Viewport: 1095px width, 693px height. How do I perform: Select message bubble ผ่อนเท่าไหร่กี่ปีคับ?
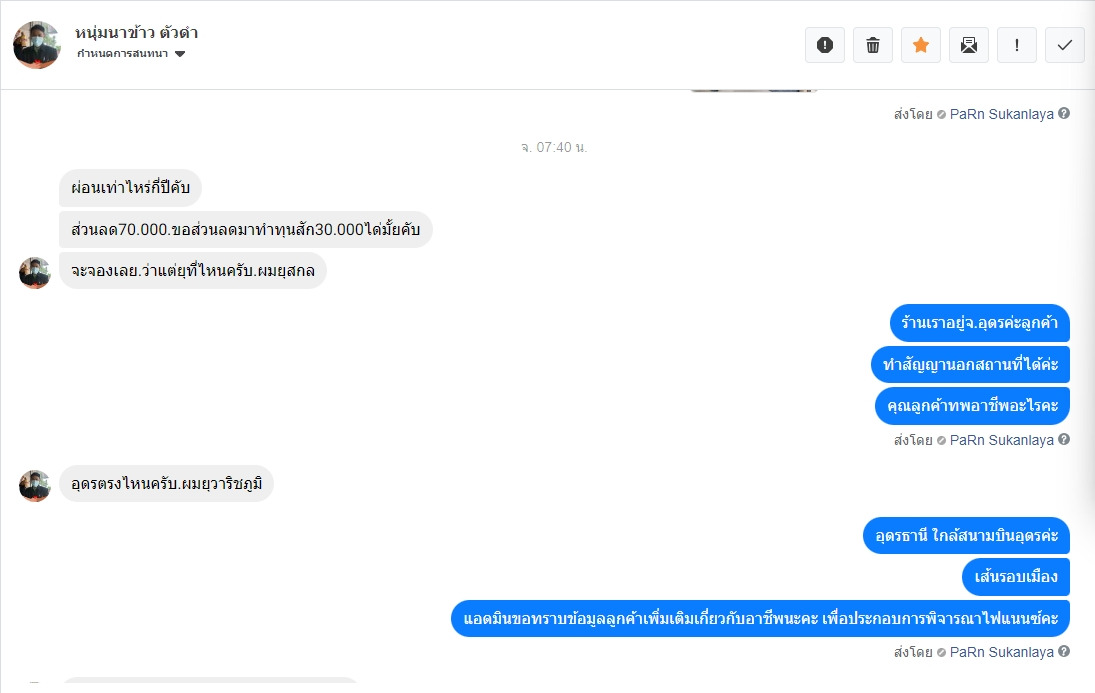click(x=131, y=188)
